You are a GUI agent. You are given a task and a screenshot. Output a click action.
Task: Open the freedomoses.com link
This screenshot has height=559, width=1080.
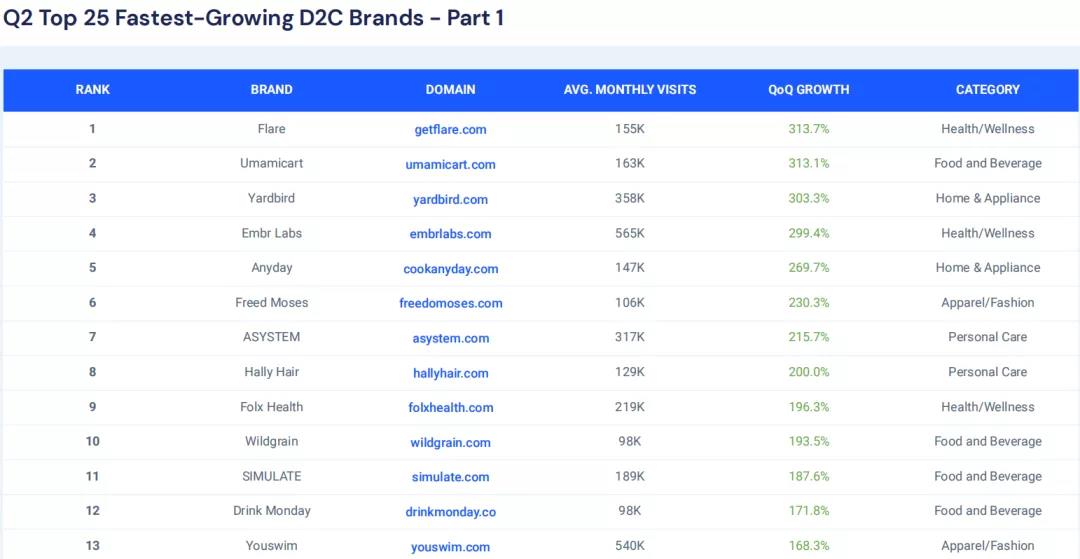[450, 303]
